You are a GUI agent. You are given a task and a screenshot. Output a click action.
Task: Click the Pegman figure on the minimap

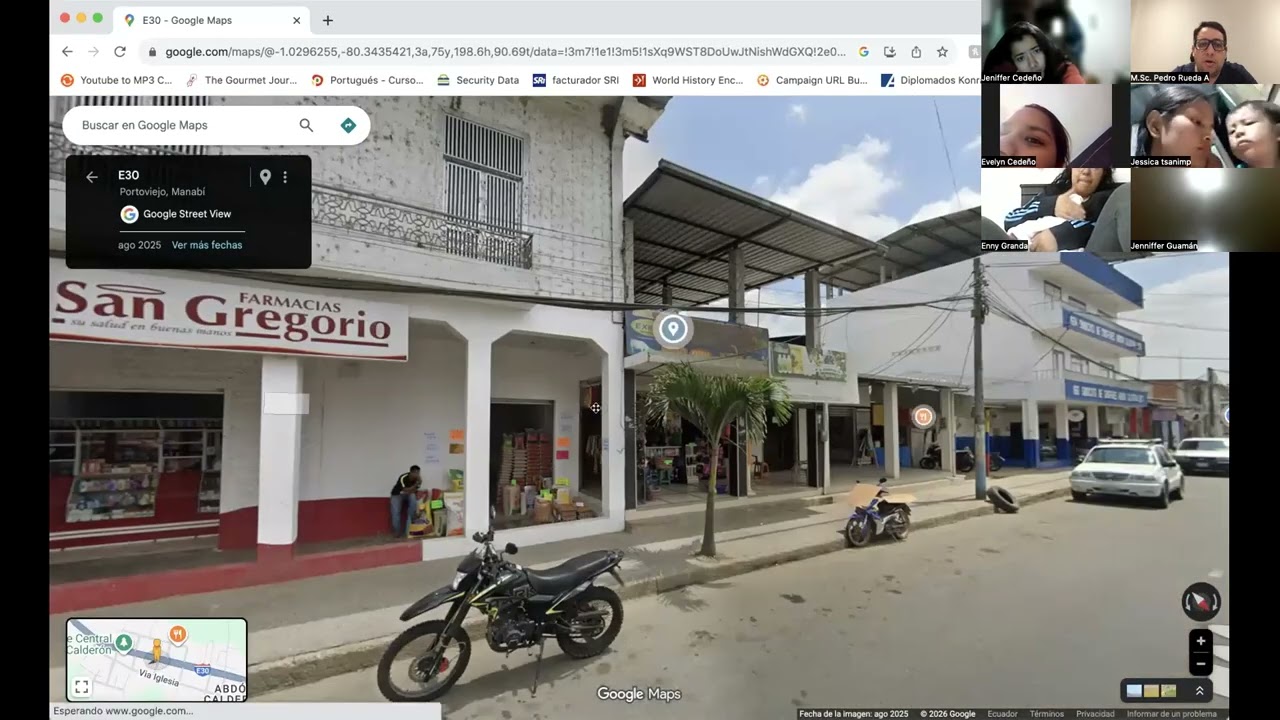click(x=156, y=651)
